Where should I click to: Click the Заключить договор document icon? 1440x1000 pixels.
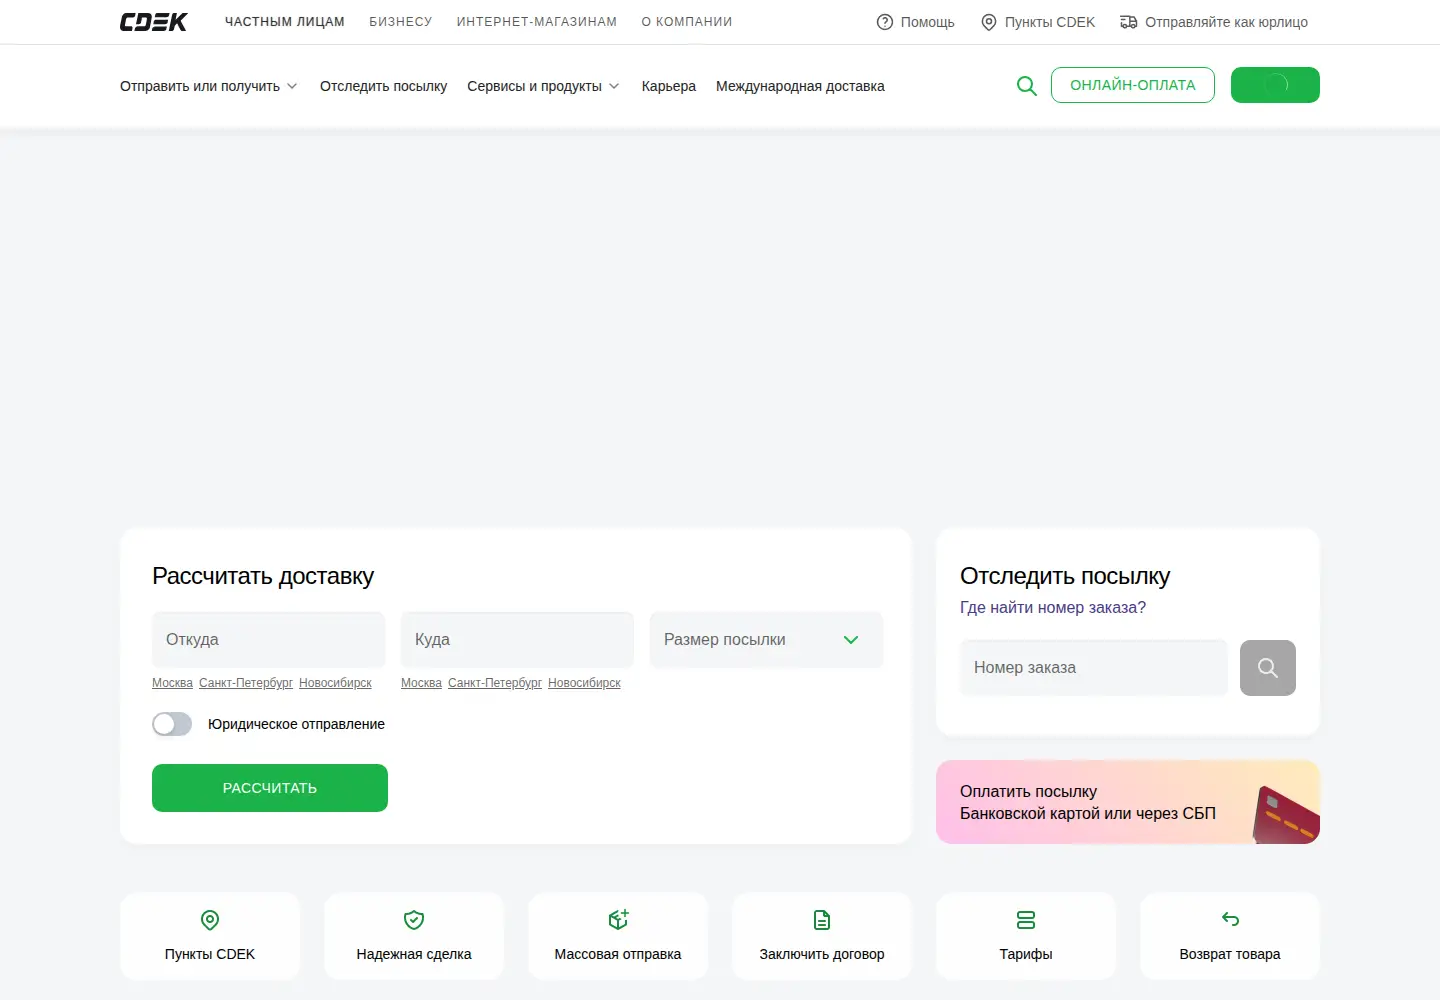[x=822, y=920]
